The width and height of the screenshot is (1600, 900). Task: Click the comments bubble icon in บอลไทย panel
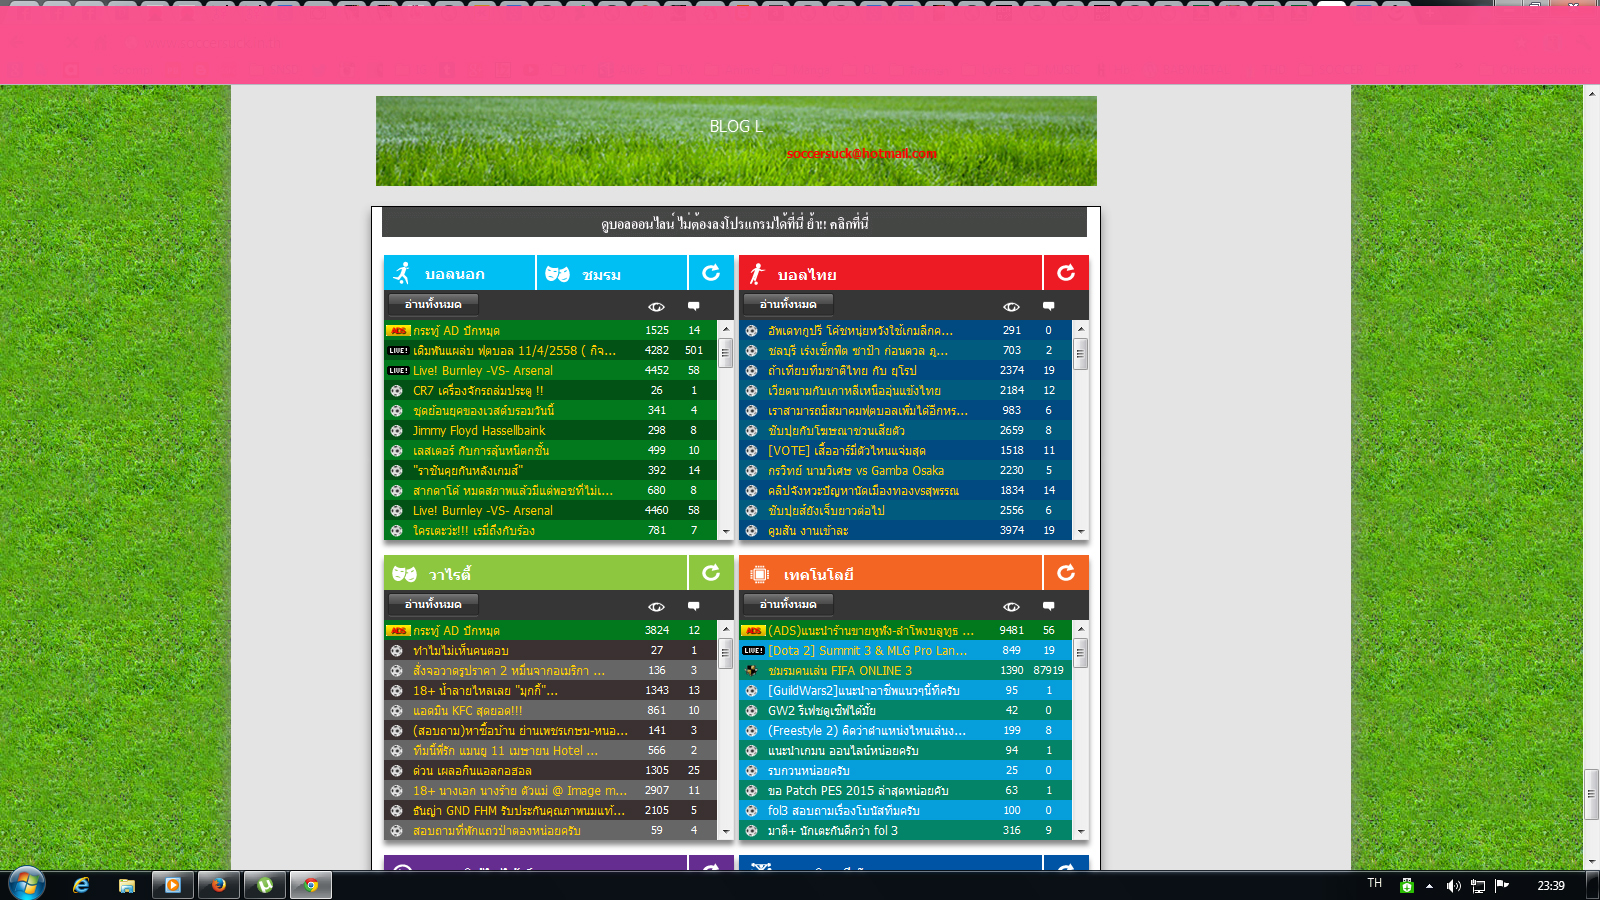tap(1049, 306)
